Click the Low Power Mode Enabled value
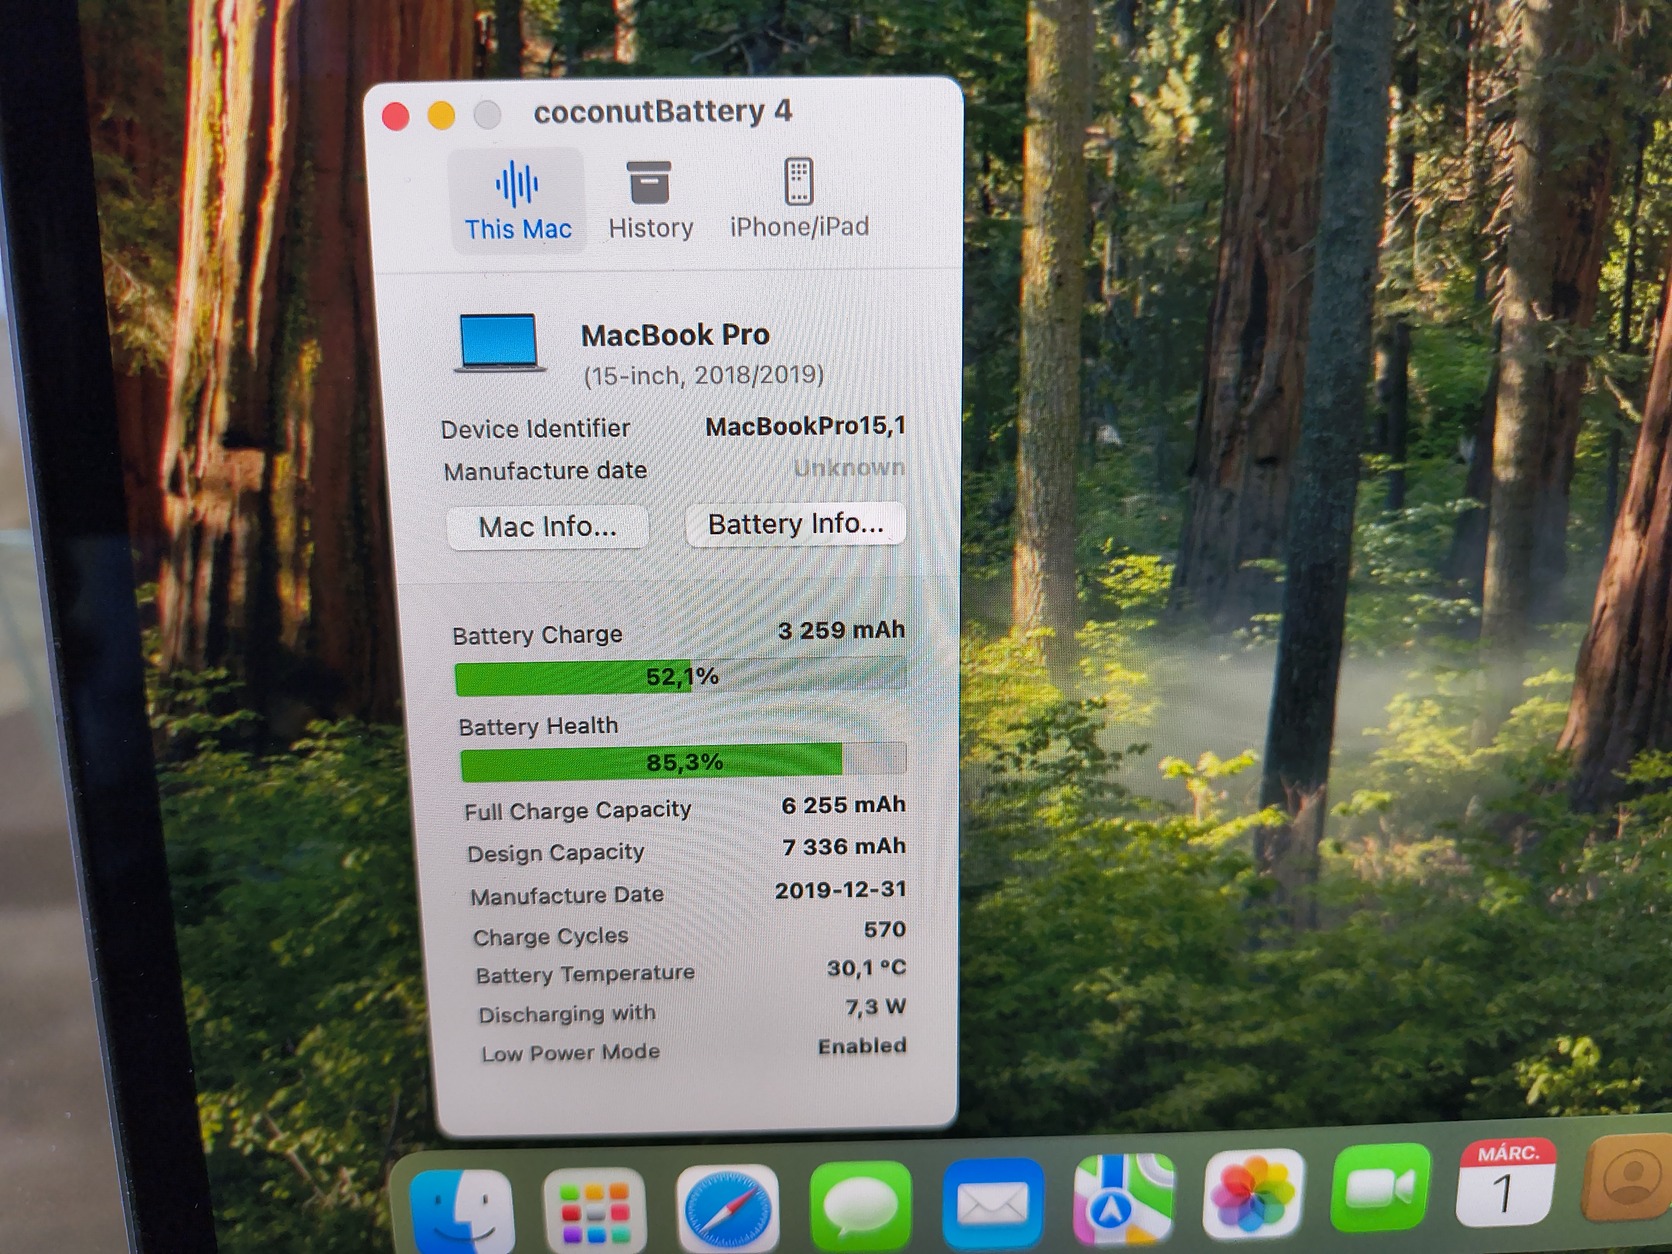The image size is (1672, 1254). pyautogui.click(x=862, y=1046)
